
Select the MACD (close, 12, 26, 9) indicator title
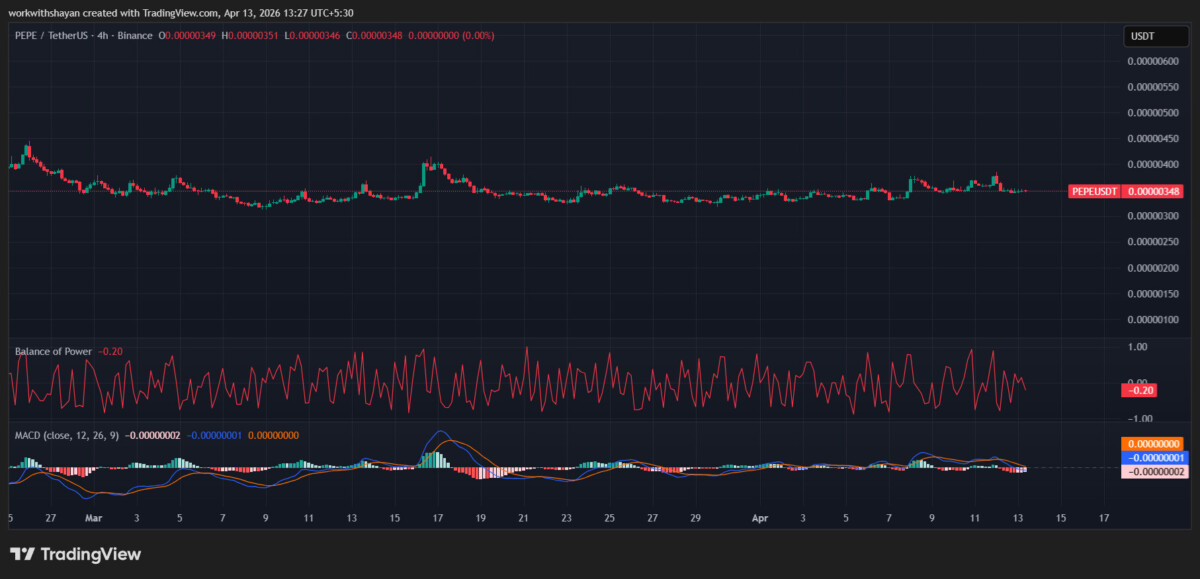65,437
